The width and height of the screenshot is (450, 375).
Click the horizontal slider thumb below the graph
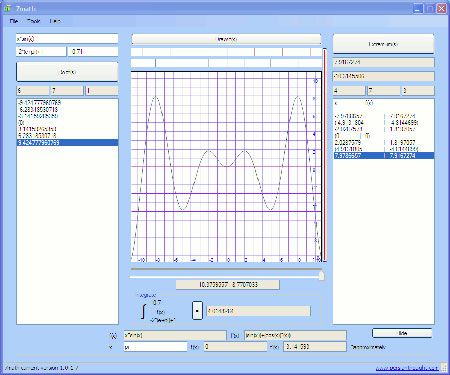pos(321,276)
